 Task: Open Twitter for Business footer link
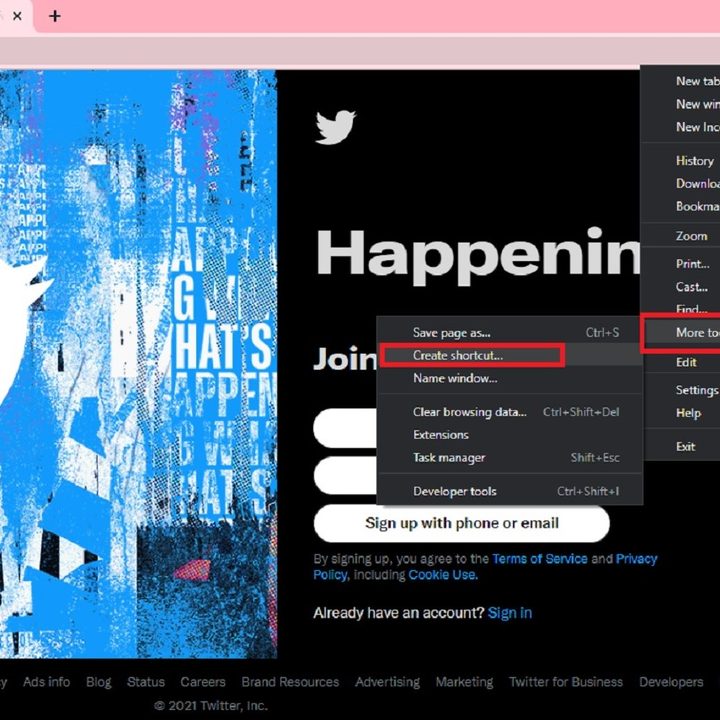566,682
